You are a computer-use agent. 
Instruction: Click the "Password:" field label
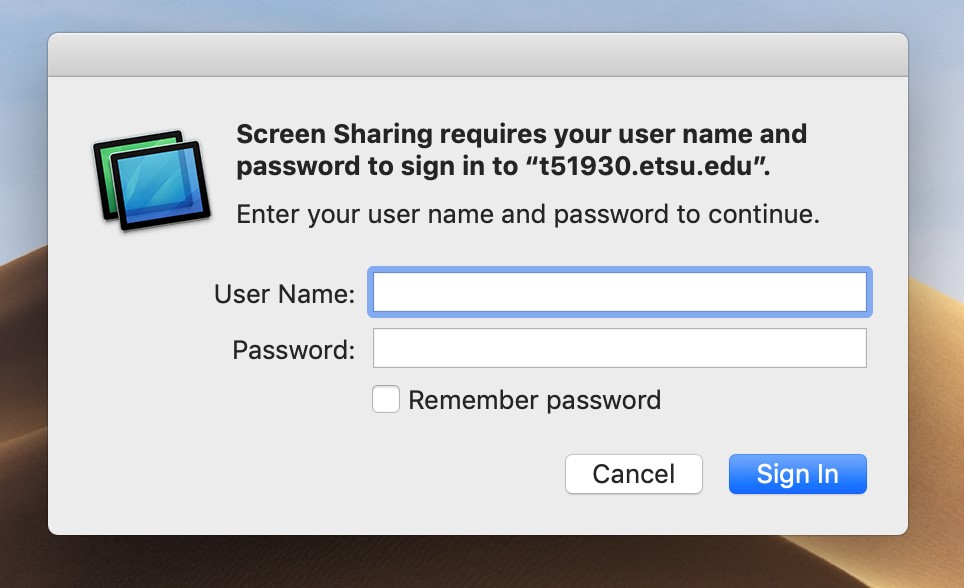click(x=293, y=350)
